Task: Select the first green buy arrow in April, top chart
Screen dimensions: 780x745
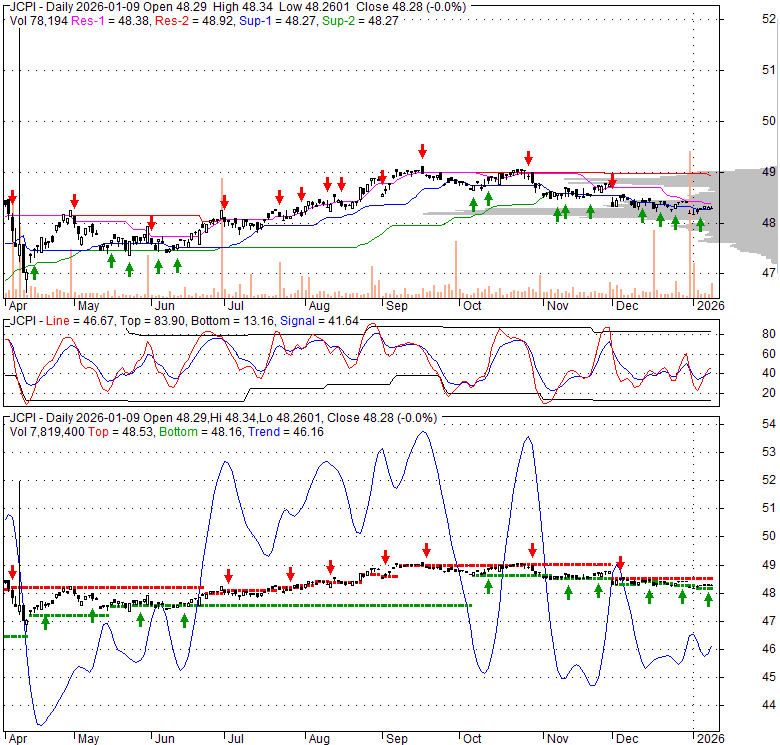Action: pos(34,271)
